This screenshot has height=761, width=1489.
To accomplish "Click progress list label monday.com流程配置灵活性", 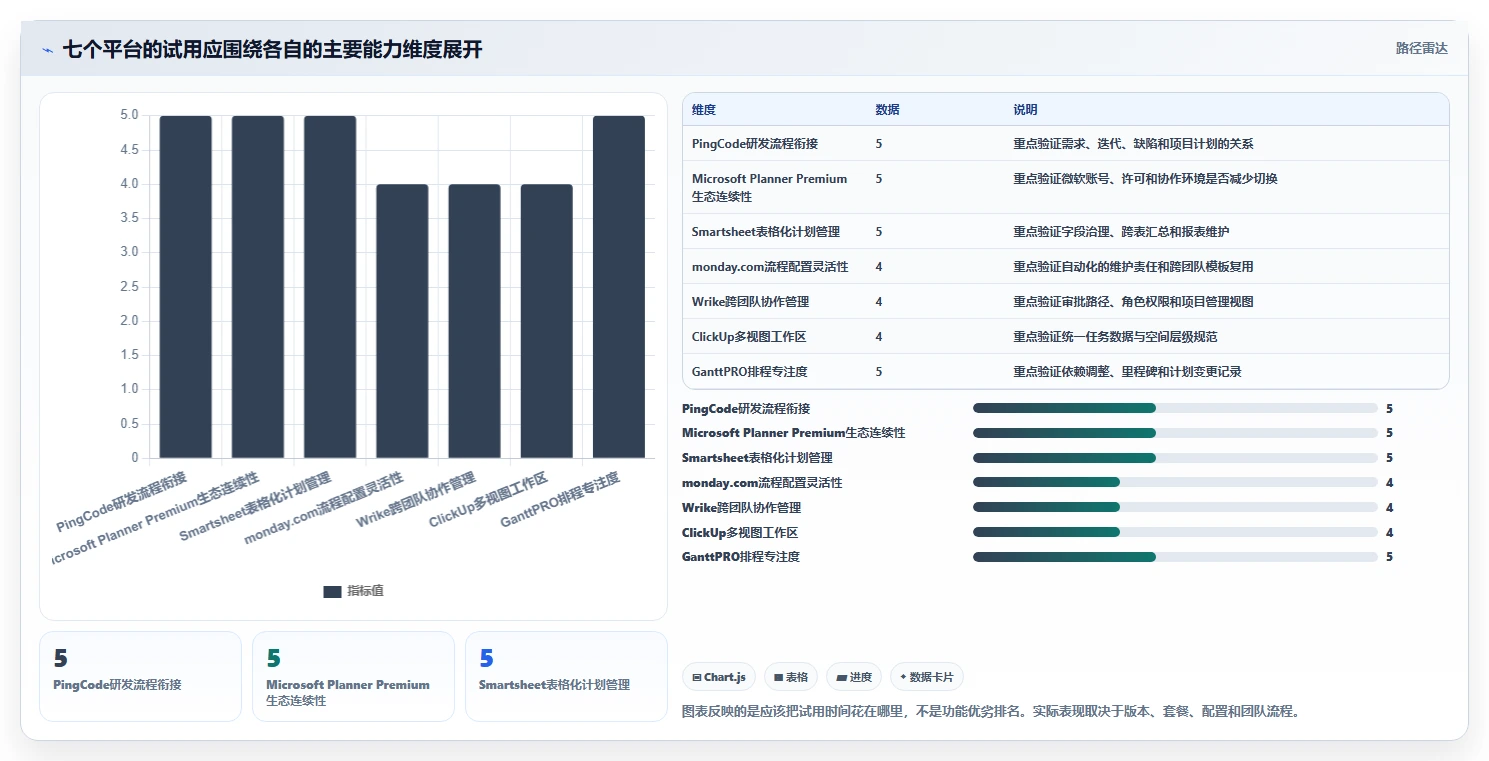I will click(x=762, y=483).
